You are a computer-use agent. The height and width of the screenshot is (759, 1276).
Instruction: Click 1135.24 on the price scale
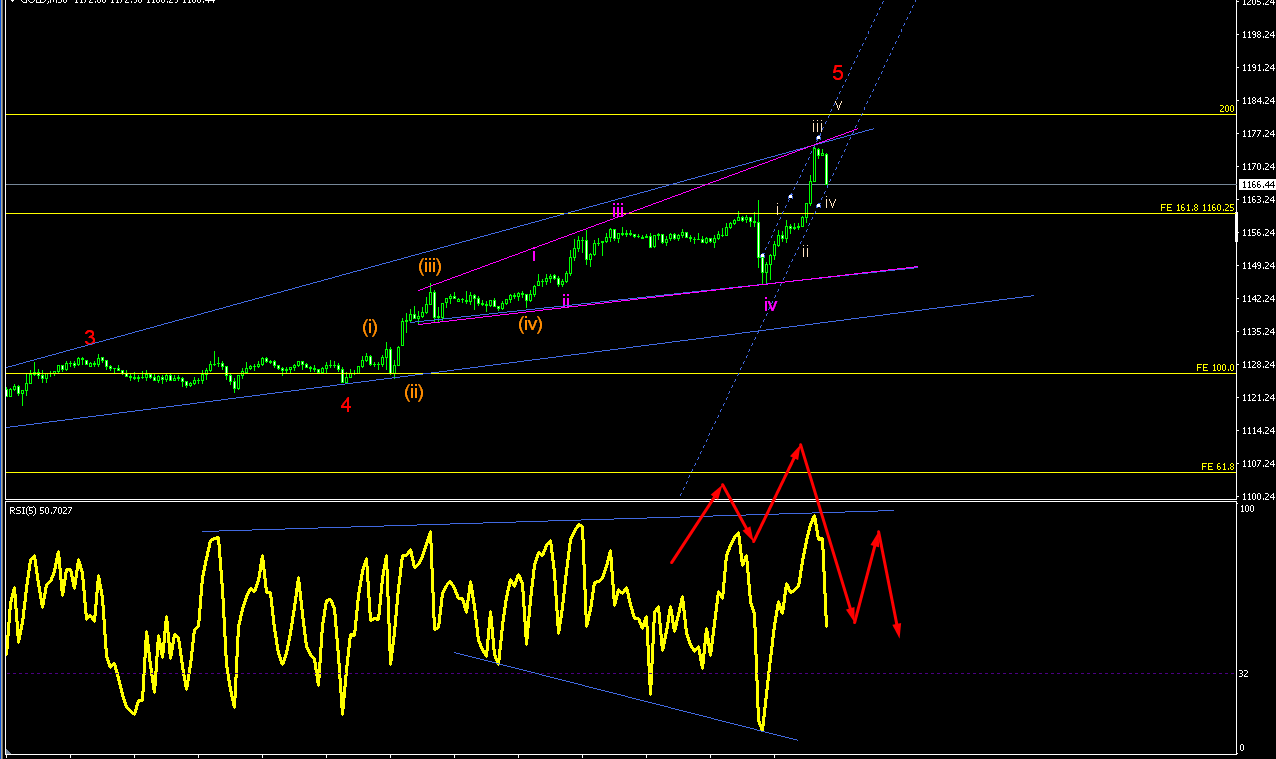coord(1257,332)
